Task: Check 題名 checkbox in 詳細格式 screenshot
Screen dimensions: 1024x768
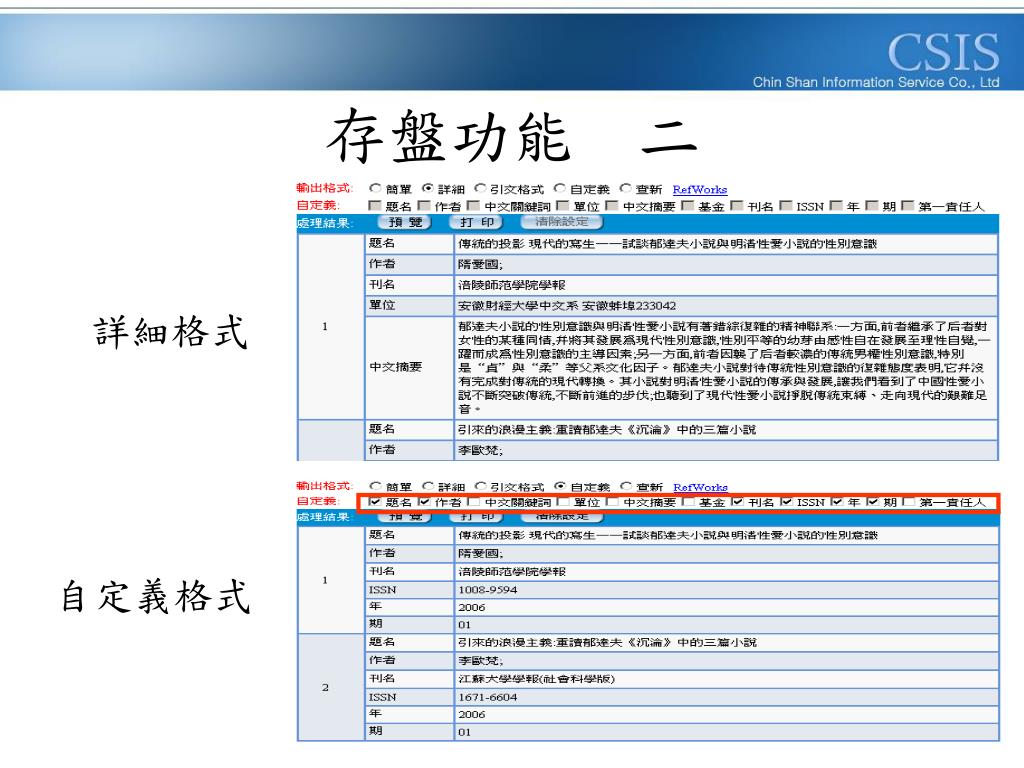Action: pyautogui.click(x=374, y=206)
